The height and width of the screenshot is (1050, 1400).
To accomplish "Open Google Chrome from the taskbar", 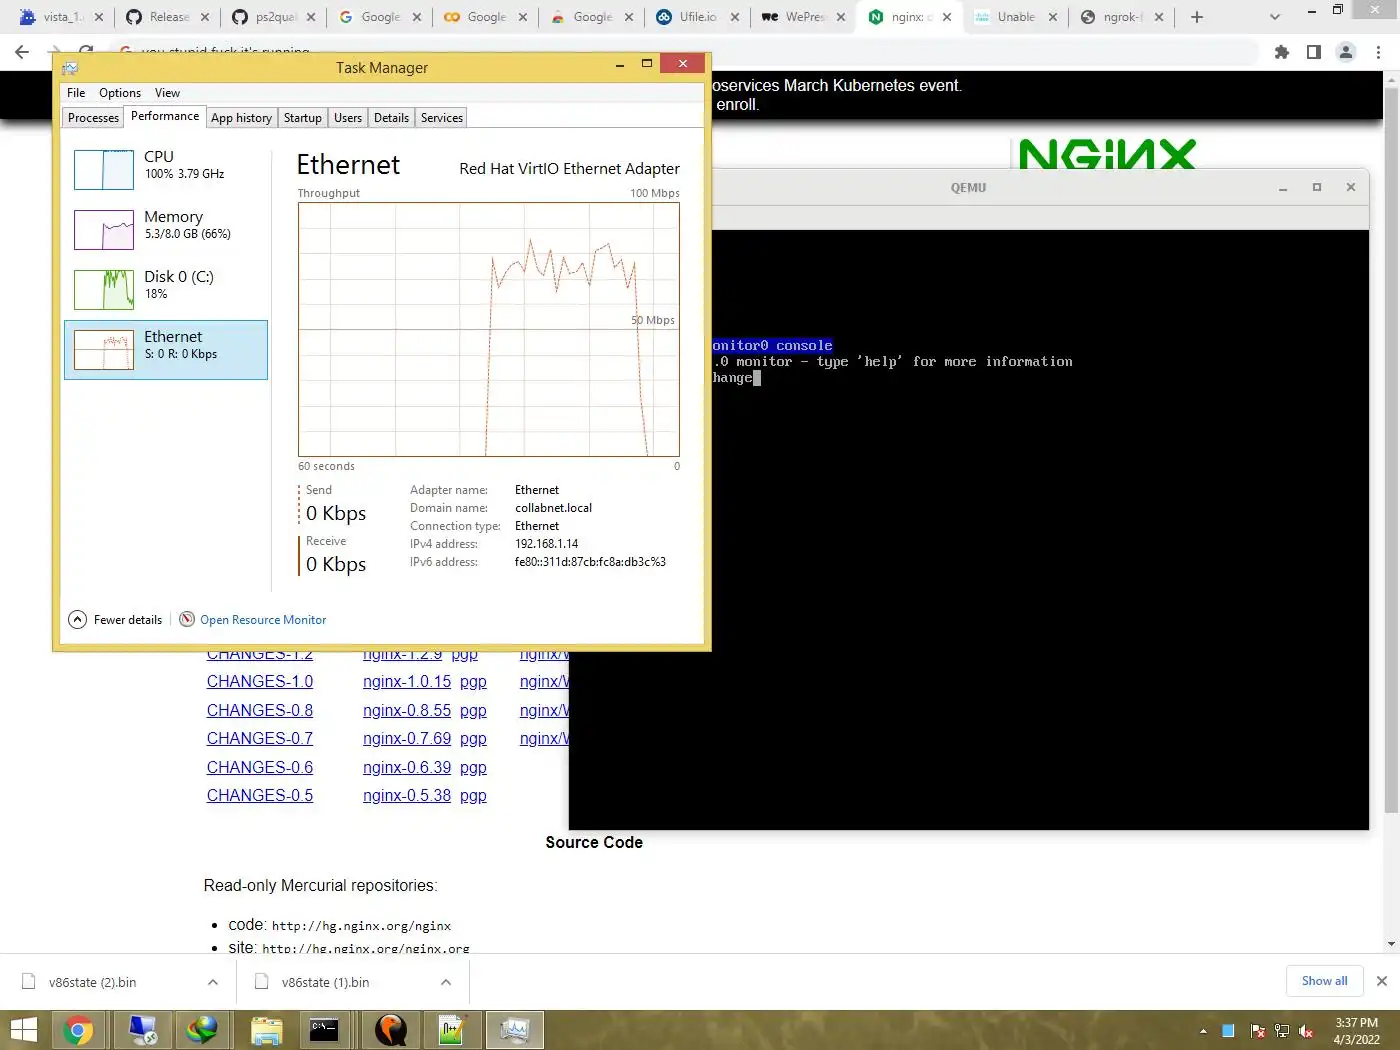I will pos(78,1030).
